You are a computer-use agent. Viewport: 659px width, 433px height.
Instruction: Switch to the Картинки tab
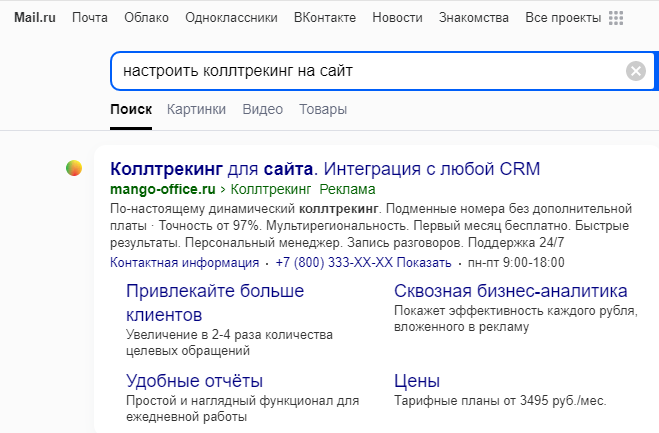(x=196, y=109)
